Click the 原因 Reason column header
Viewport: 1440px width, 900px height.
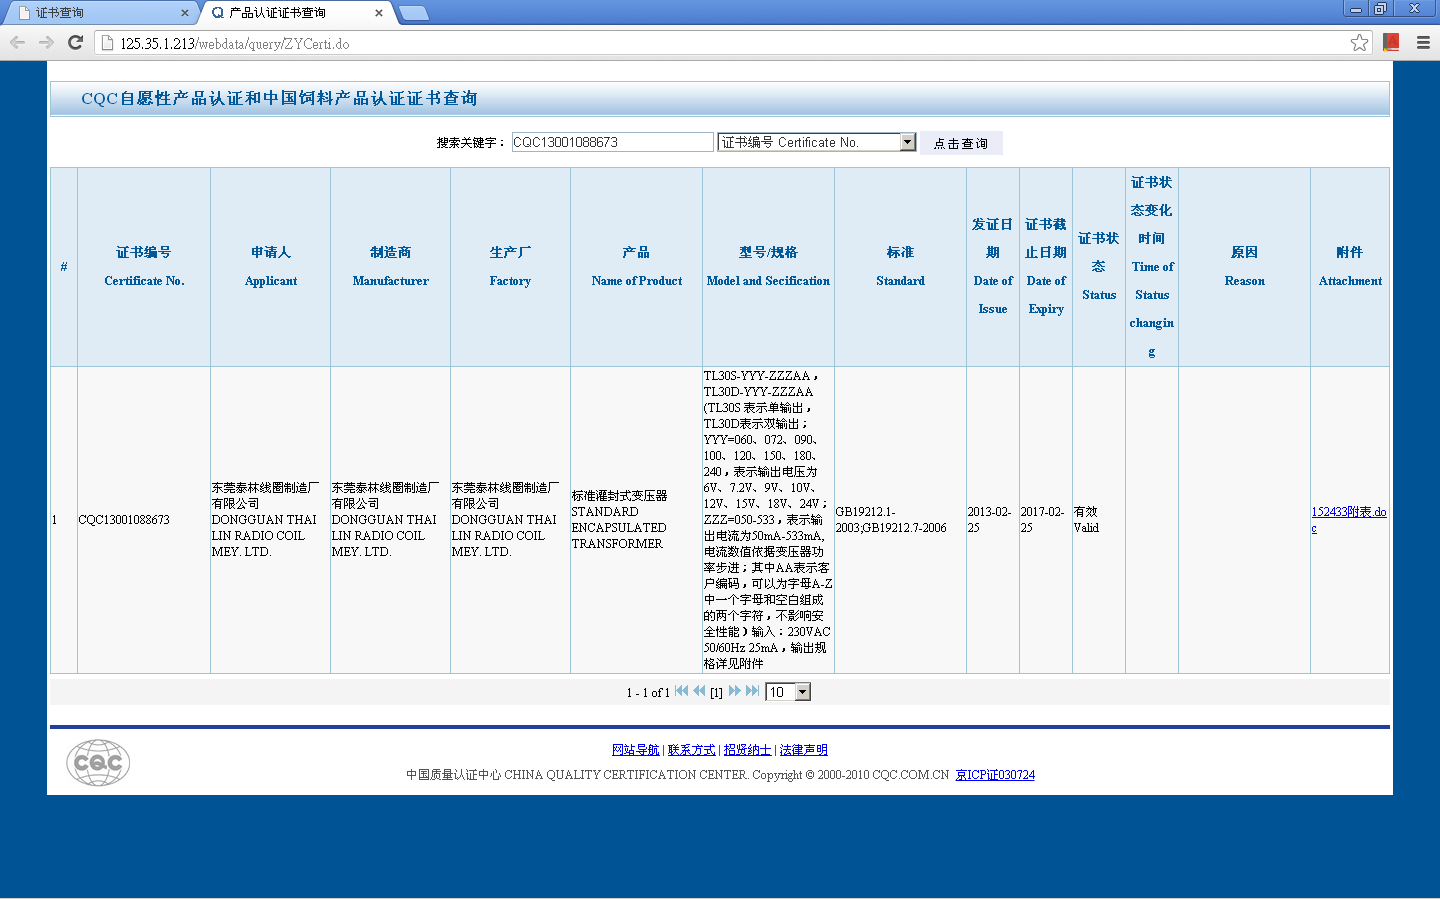(x=1245, y=267)
